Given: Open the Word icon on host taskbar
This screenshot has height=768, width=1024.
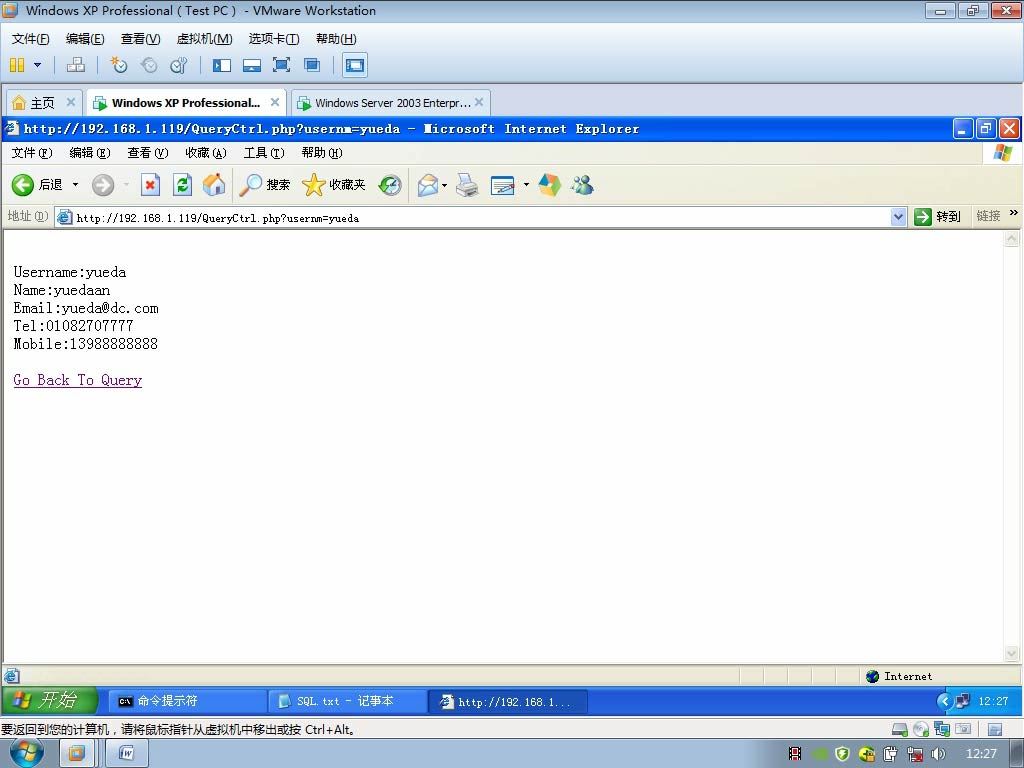Looking at the screenshot, I should pyautogui.click(x=127, y=754).
